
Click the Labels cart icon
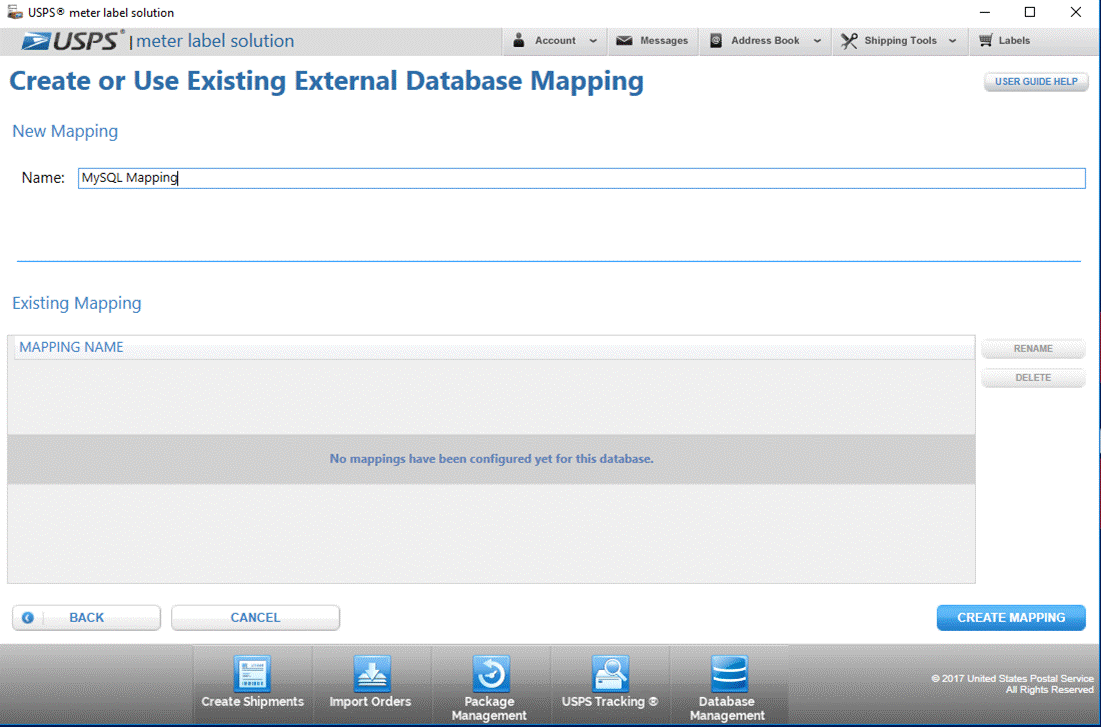coord(986,41)
